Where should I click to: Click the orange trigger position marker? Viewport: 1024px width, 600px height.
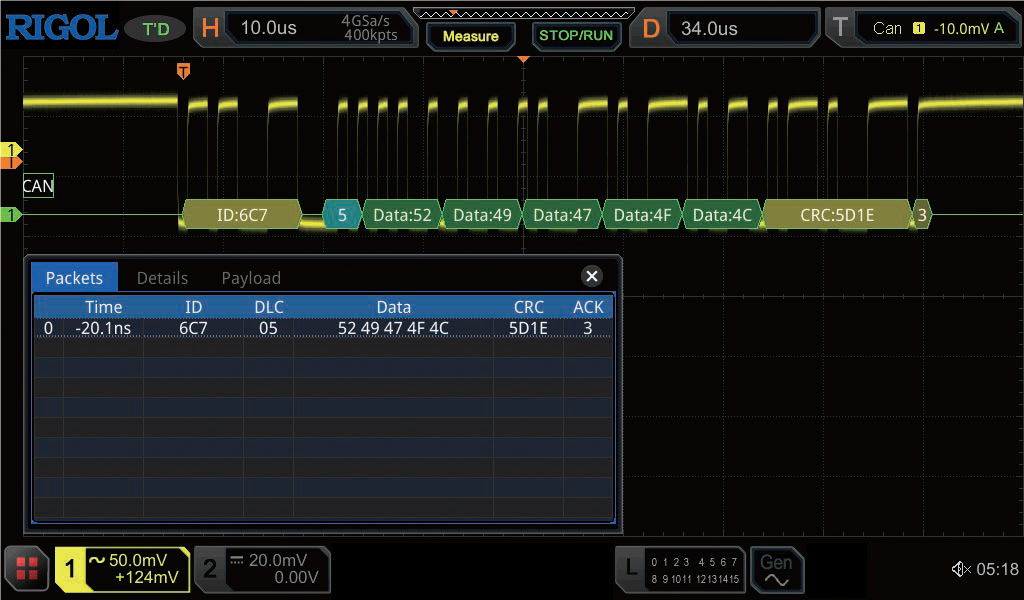pos(183,71)
